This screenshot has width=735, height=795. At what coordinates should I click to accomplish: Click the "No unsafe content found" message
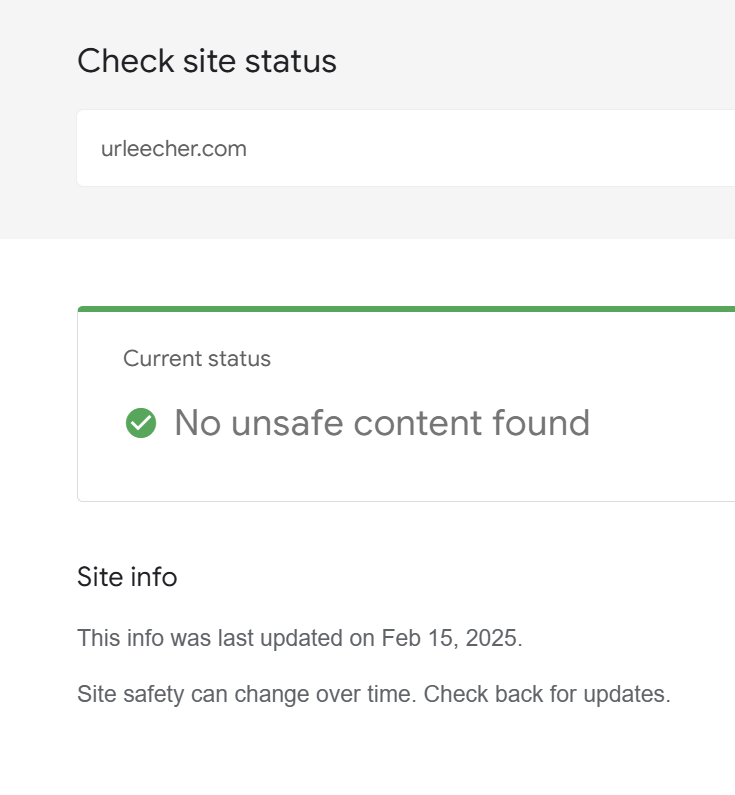point(381,423)
